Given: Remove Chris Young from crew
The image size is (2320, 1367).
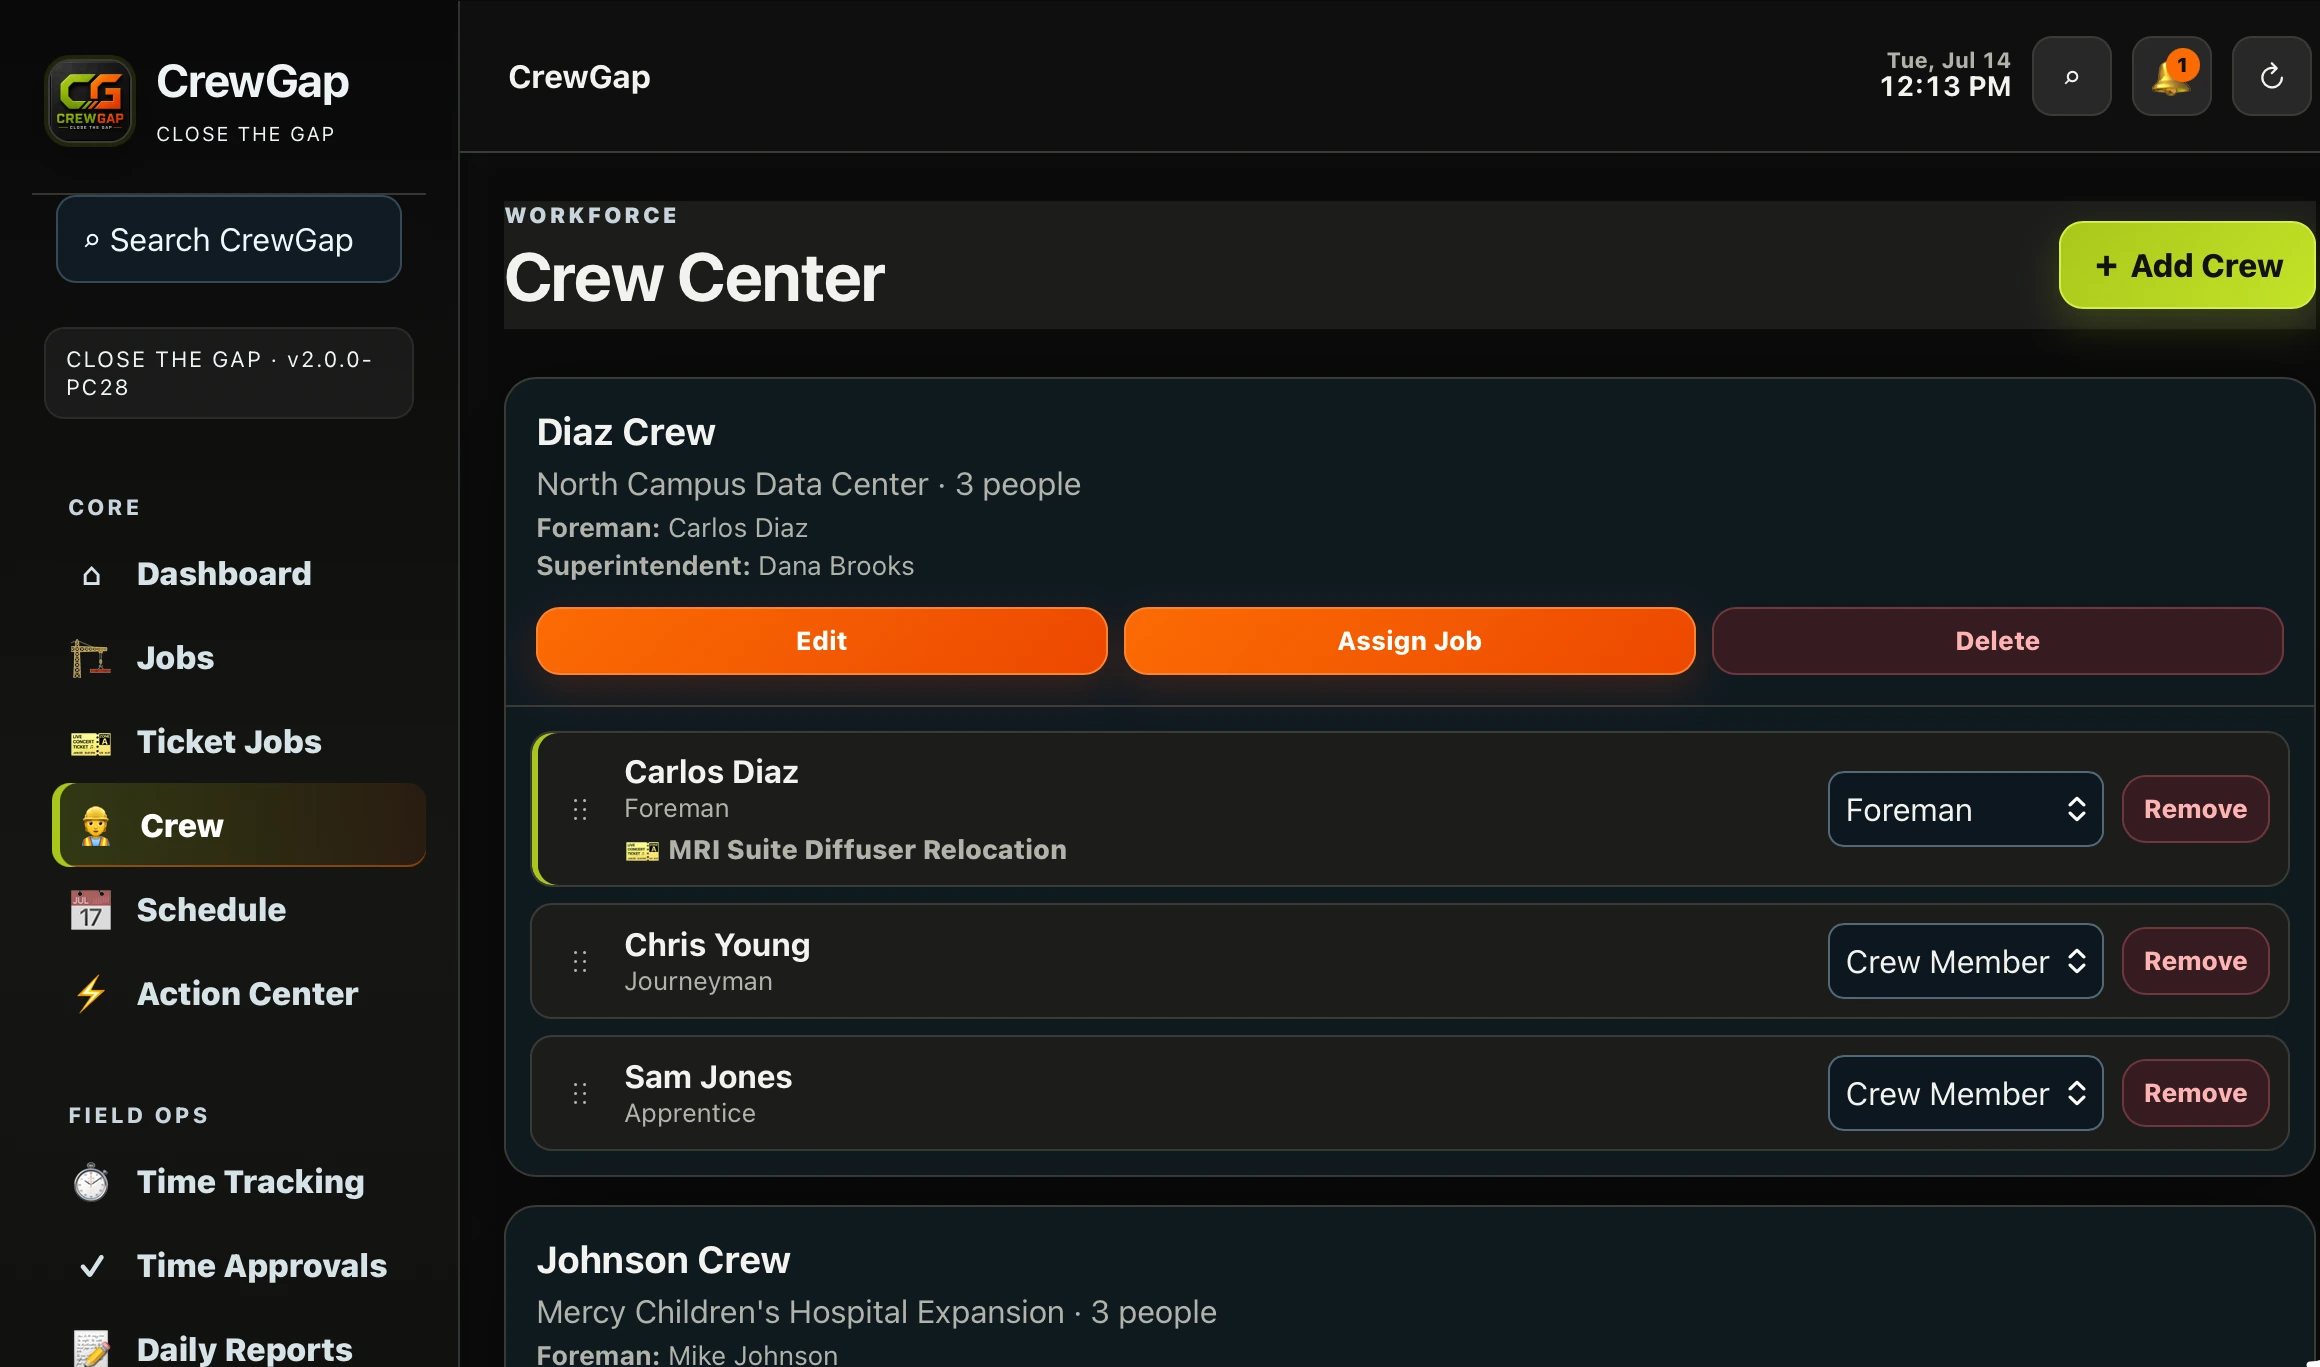Looking at the screenshot, I should click(2195, 961).
